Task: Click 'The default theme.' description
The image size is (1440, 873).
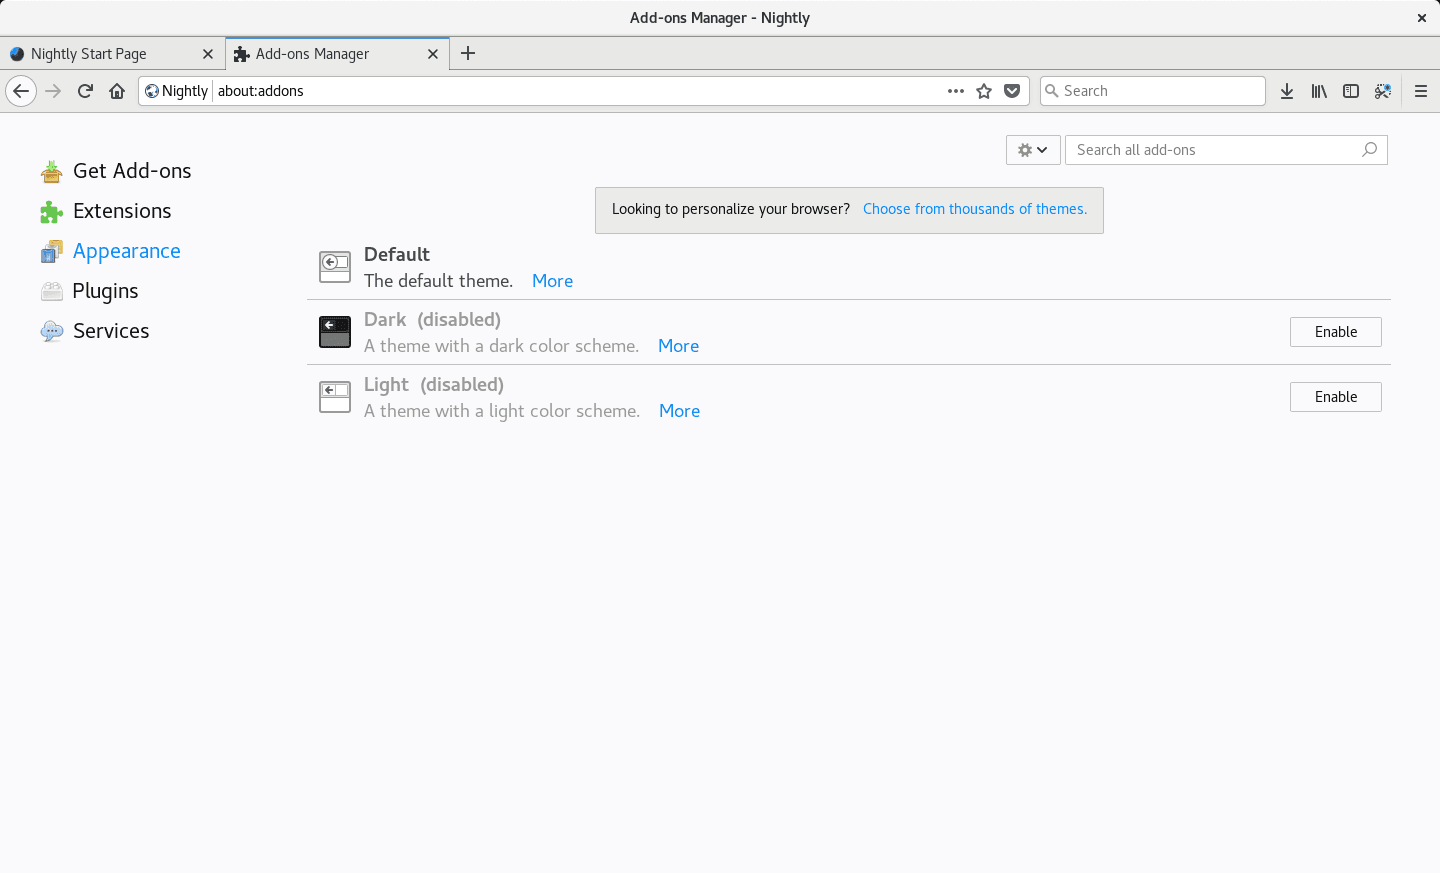Action: click(x=439, y=281)
